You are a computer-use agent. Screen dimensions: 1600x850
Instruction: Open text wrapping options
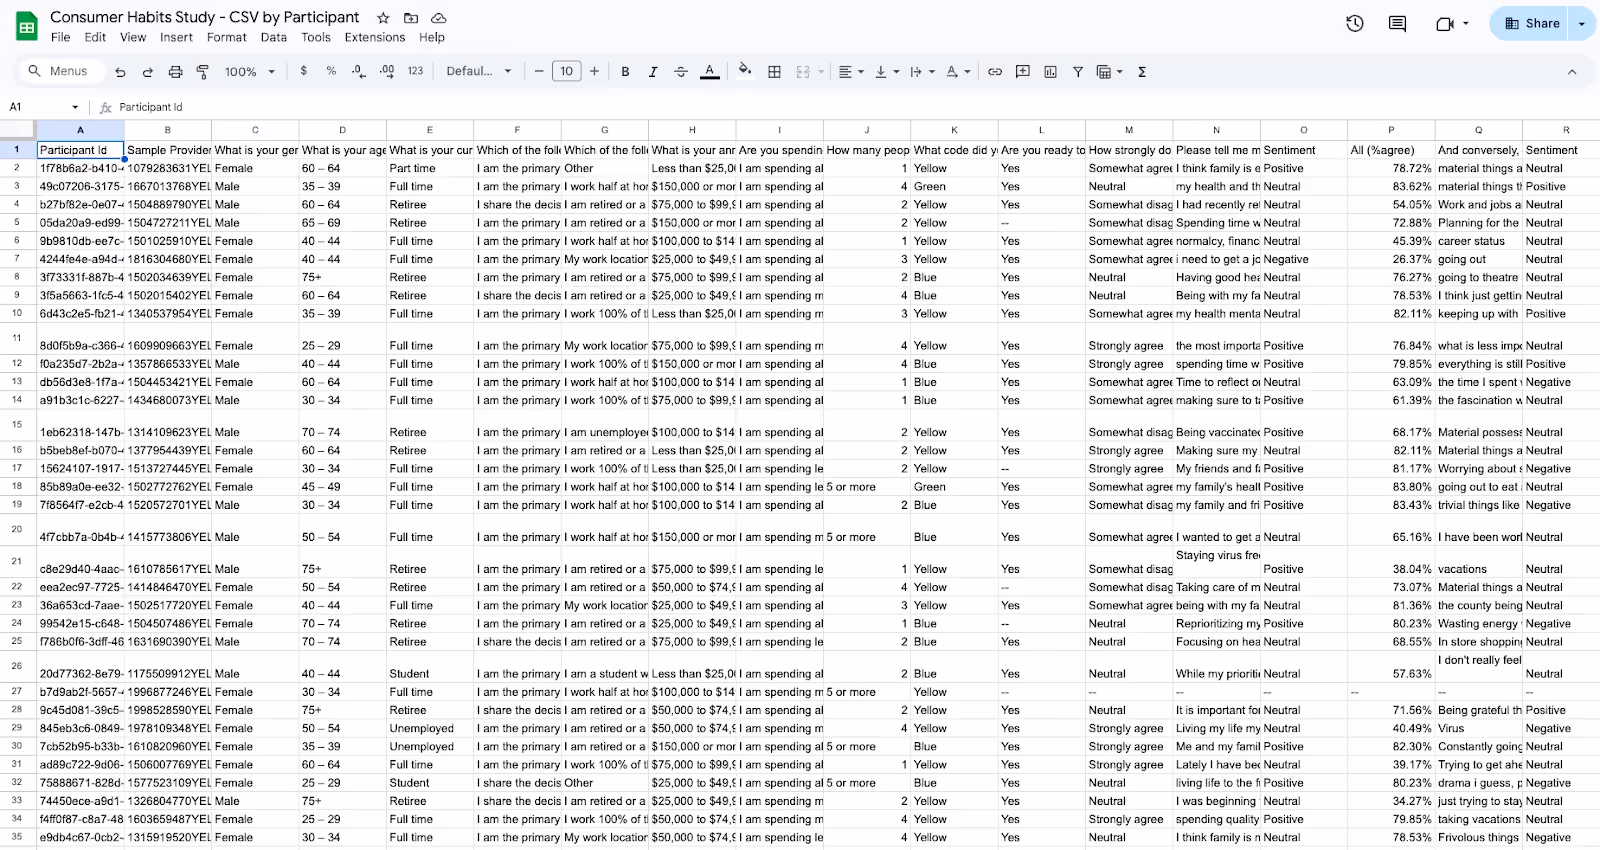(x=922, y=72)
